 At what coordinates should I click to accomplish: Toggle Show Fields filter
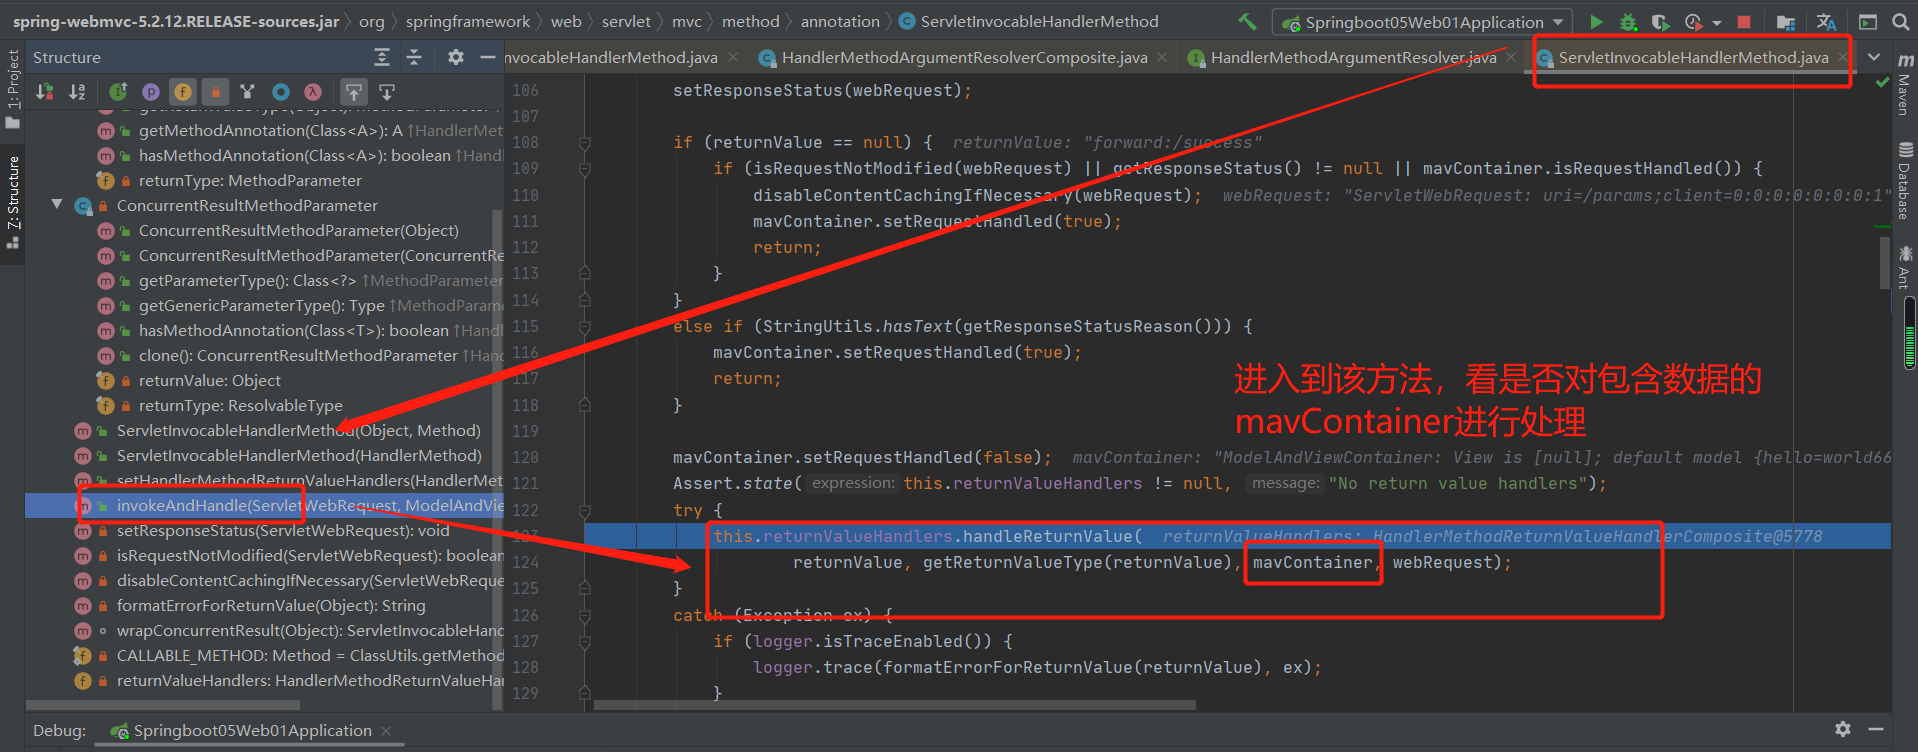tap(183, 92)
